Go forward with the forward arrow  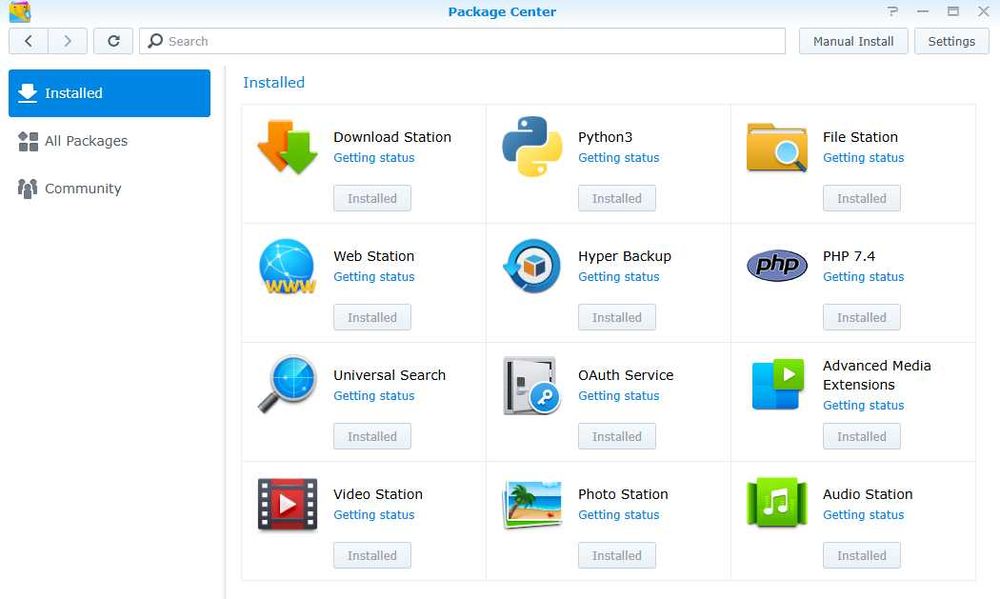[68, 41]
